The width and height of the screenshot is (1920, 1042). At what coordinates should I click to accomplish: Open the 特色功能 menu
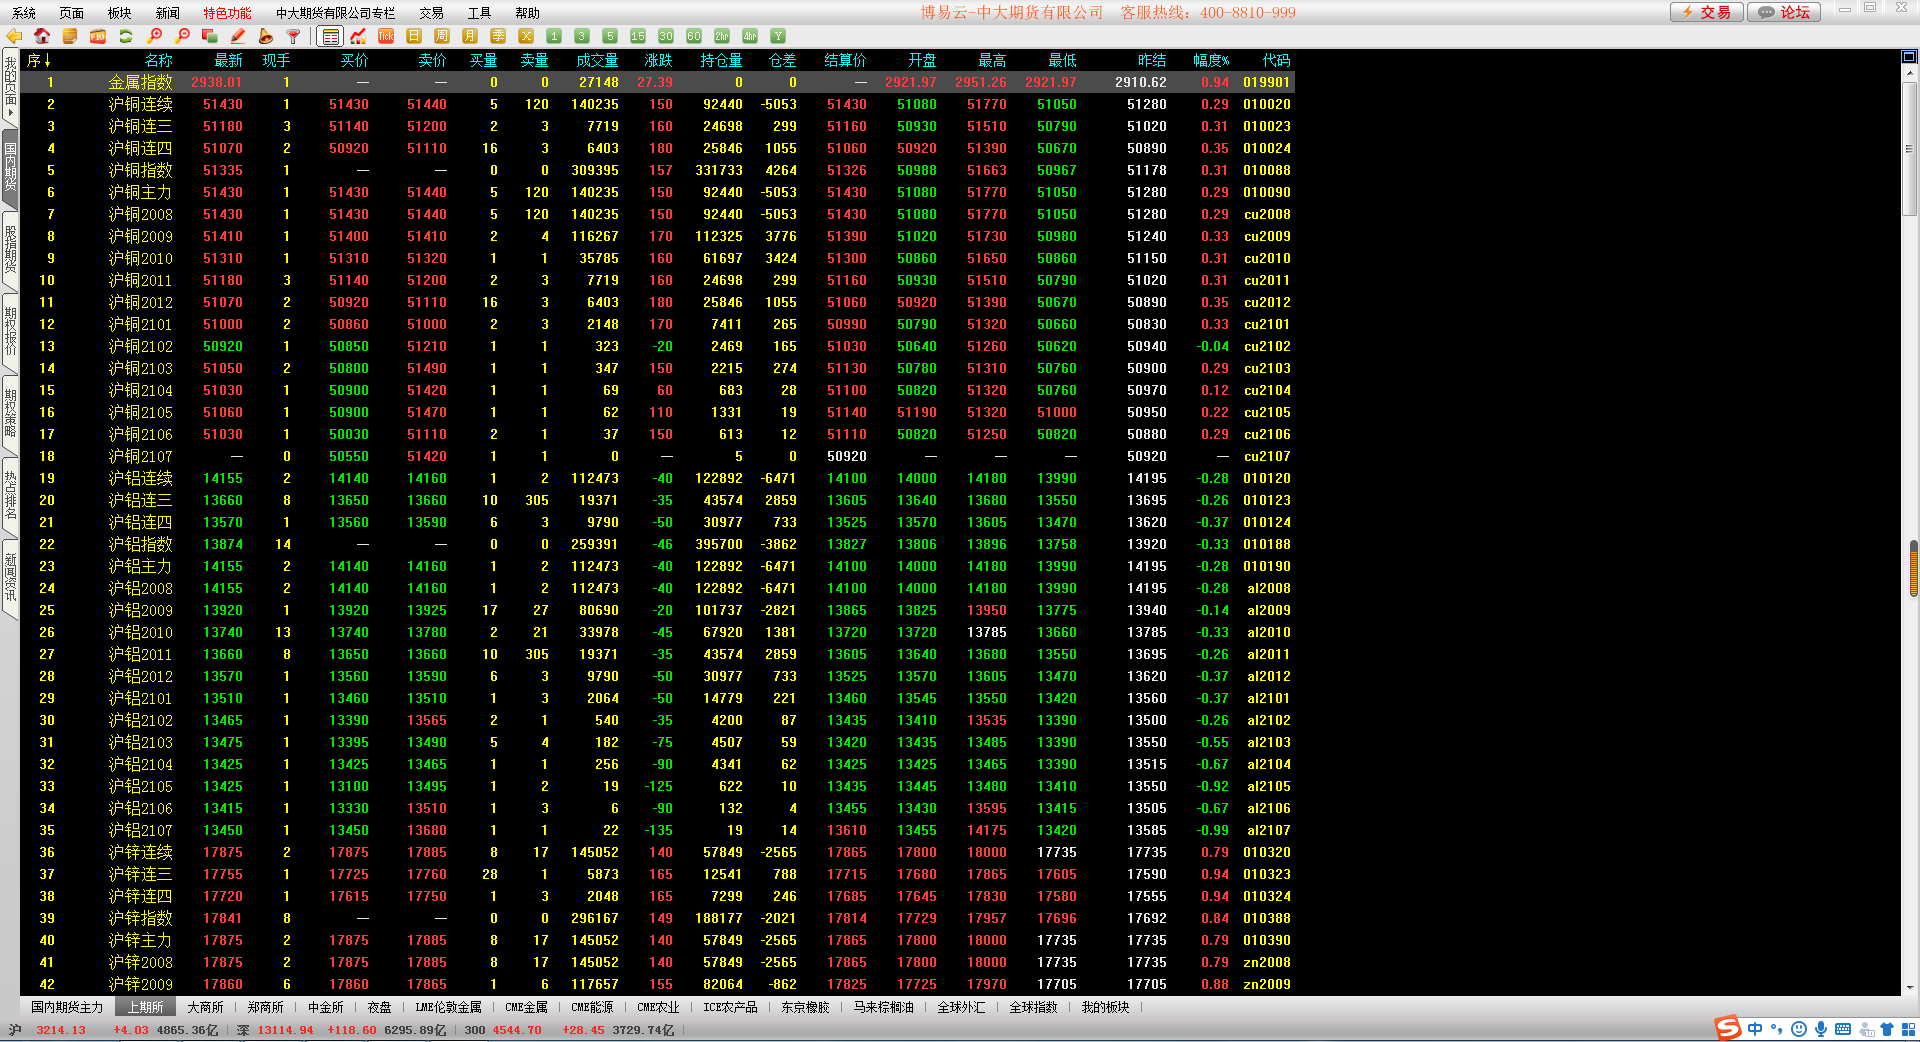click(x=228, y=13)
